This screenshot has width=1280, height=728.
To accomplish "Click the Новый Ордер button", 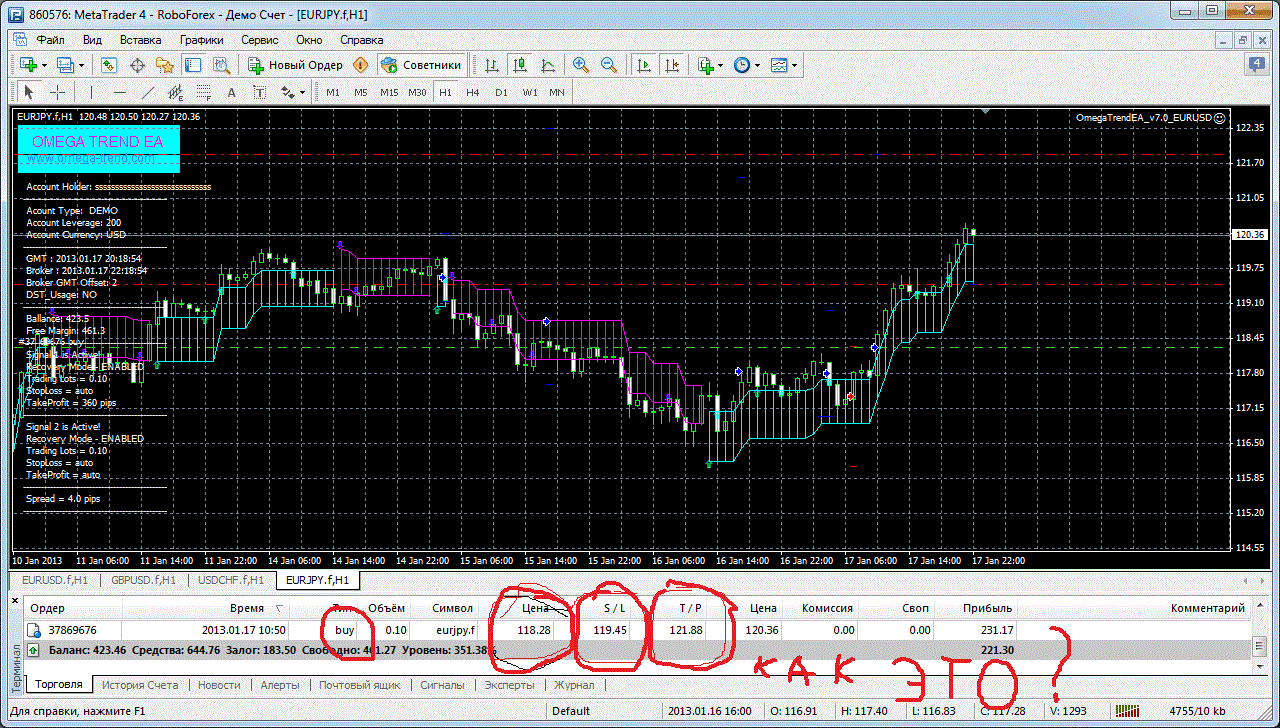I will (x=296, y=65).
